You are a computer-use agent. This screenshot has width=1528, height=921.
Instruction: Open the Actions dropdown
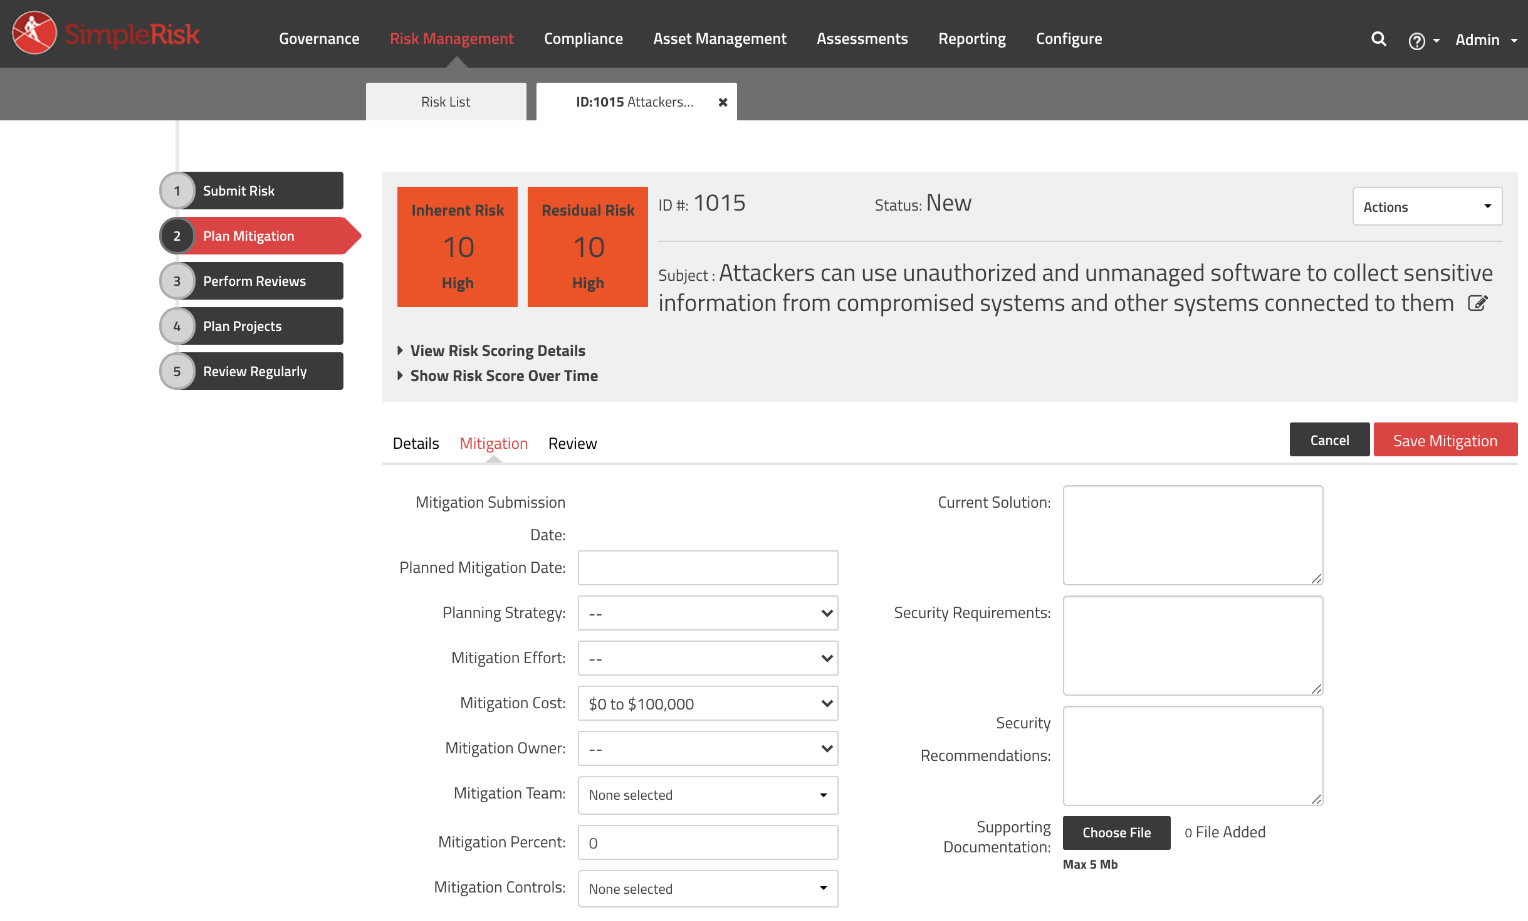pos(1427,206)
